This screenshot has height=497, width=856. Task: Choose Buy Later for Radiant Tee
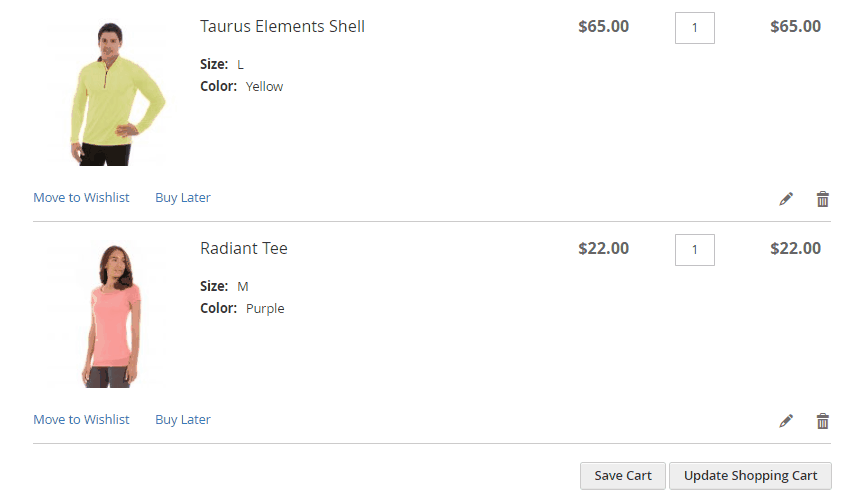[183, 419]
